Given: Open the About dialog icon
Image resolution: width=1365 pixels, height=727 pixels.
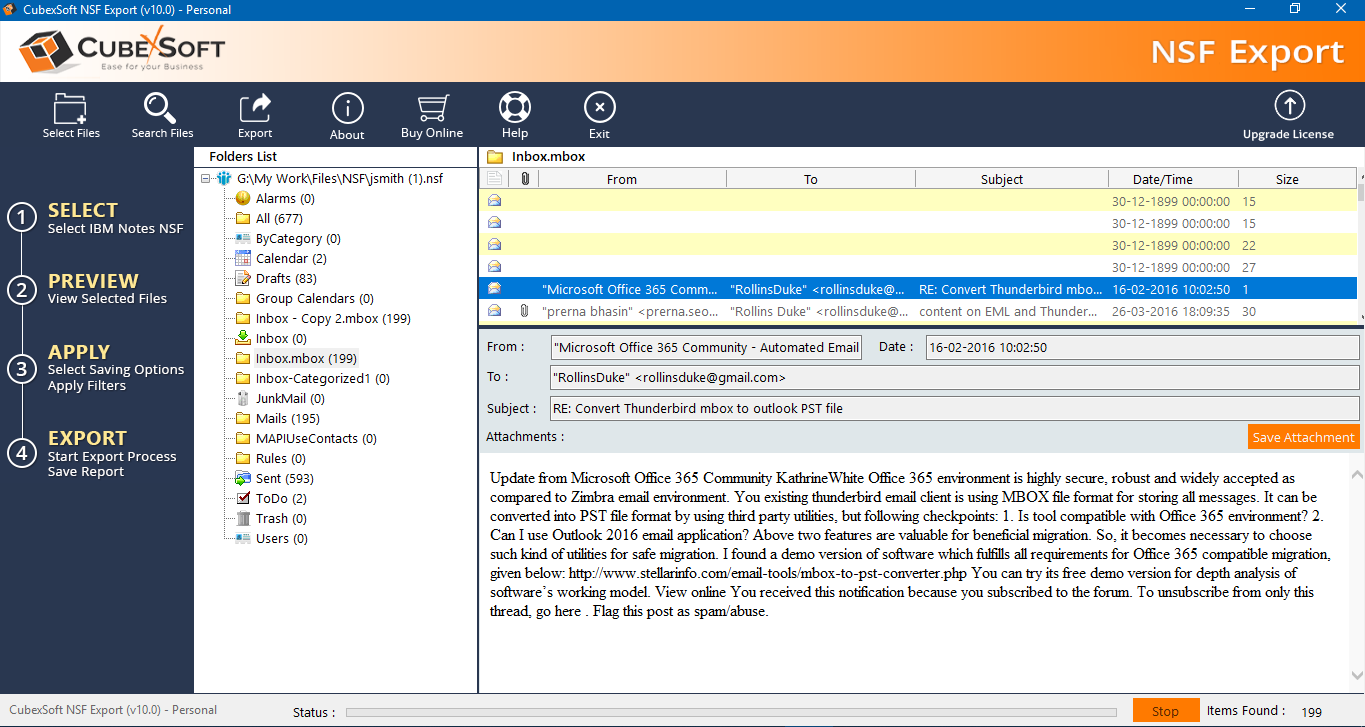Looking at the screenshot, I should tap(347, 108).
